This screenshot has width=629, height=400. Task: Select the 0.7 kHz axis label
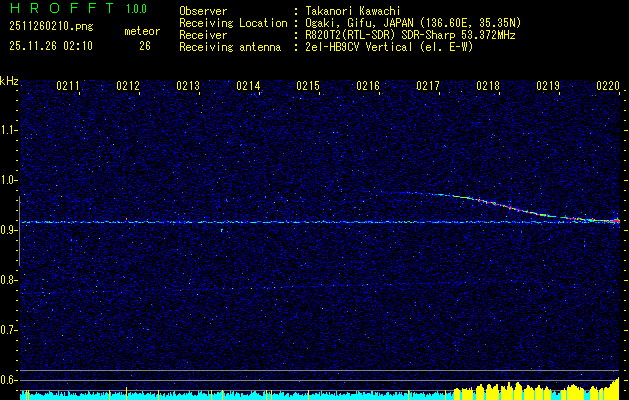point(9,329)
